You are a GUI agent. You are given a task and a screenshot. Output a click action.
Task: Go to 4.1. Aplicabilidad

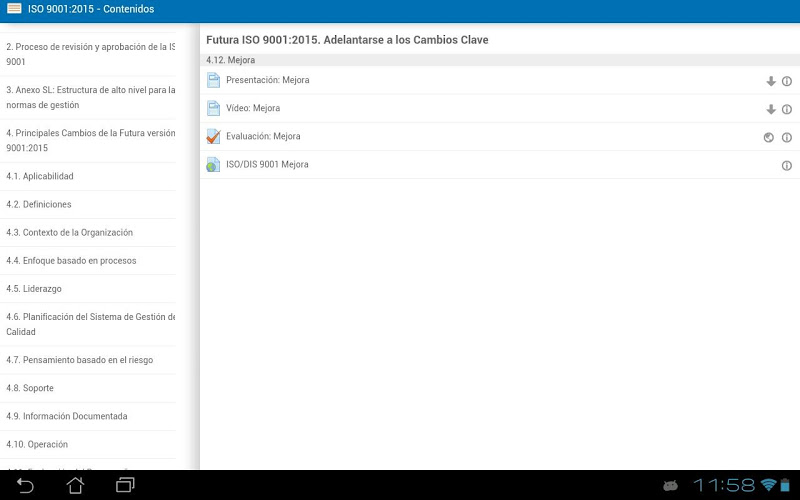pyautogui.click(x=88, y=177)
